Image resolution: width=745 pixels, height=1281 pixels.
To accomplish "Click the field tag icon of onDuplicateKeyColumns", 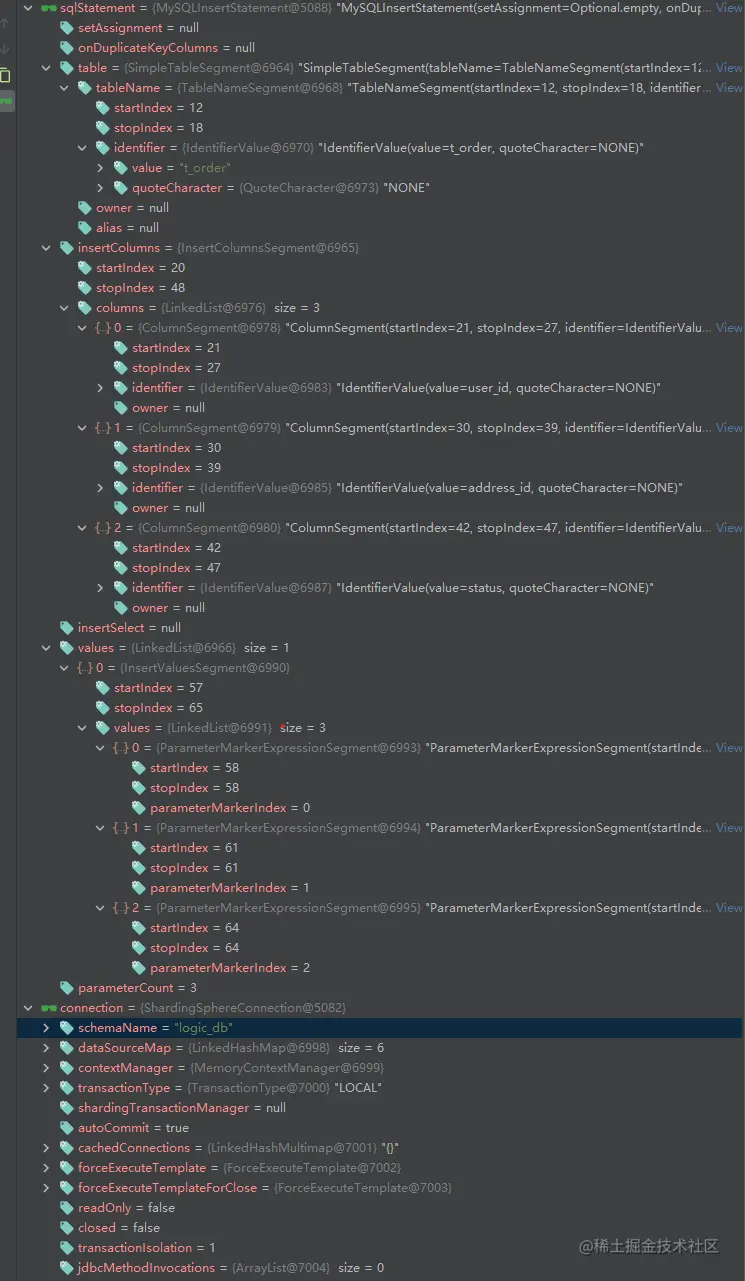I will click(67, 48).
